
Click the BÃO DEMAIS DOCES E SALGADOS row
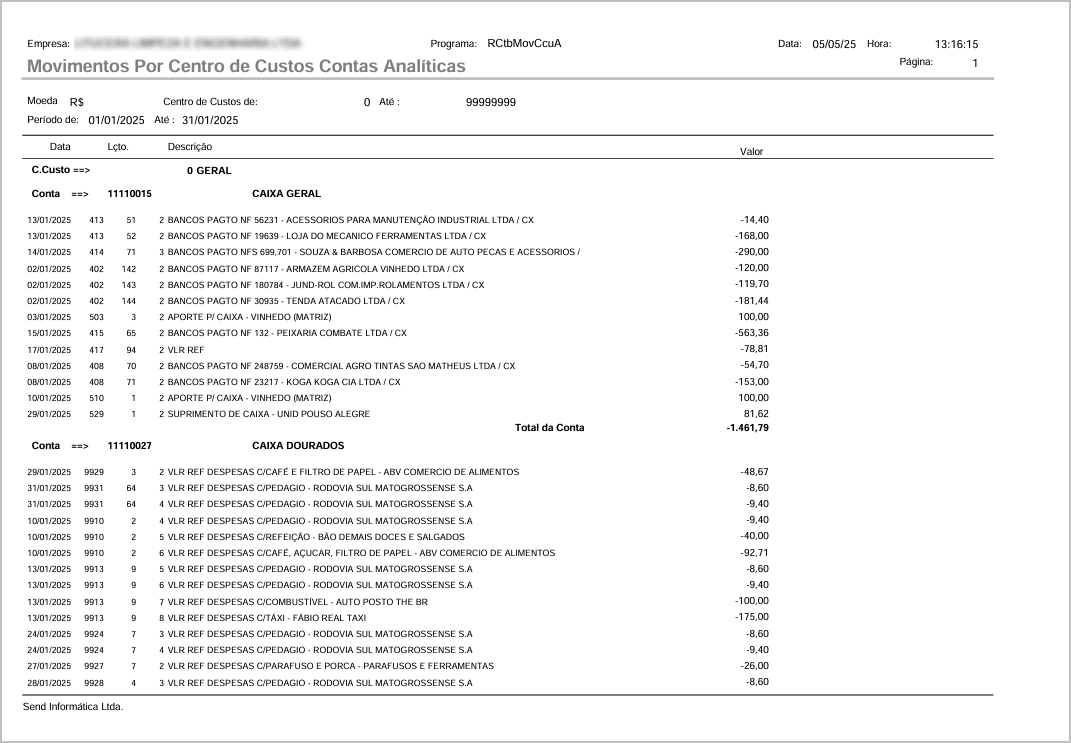click(398, 537)
